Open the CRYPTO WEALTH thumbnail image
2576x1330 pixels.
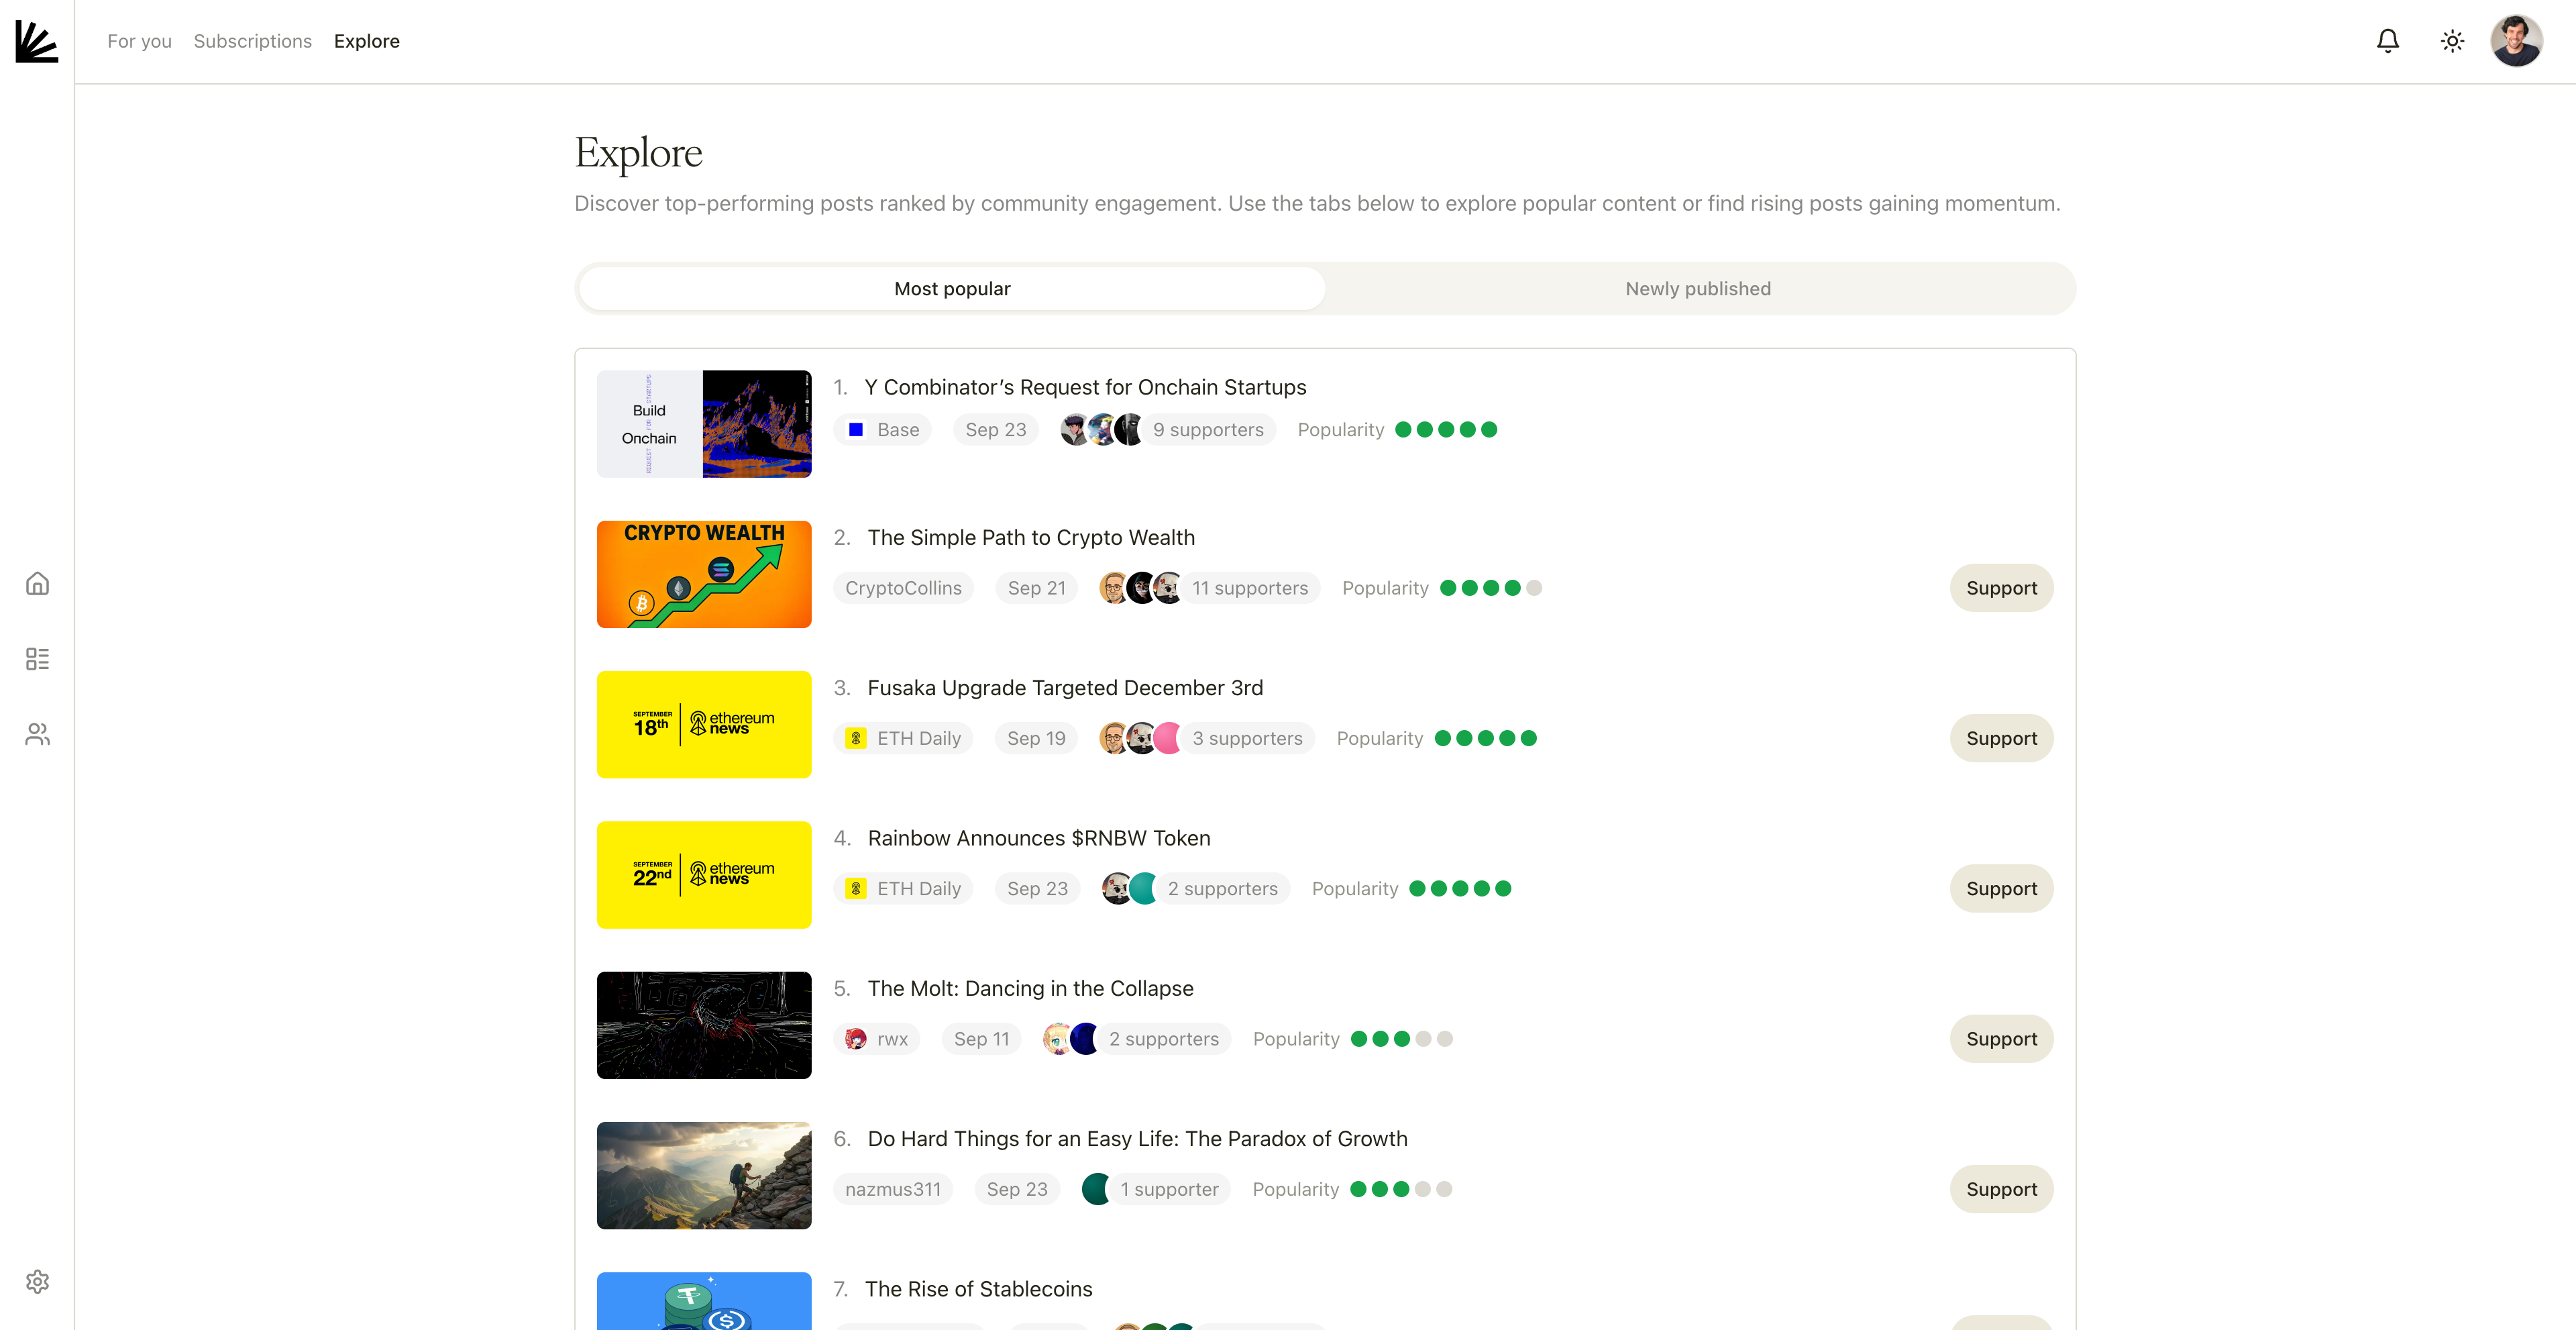(x=704, y=574)
